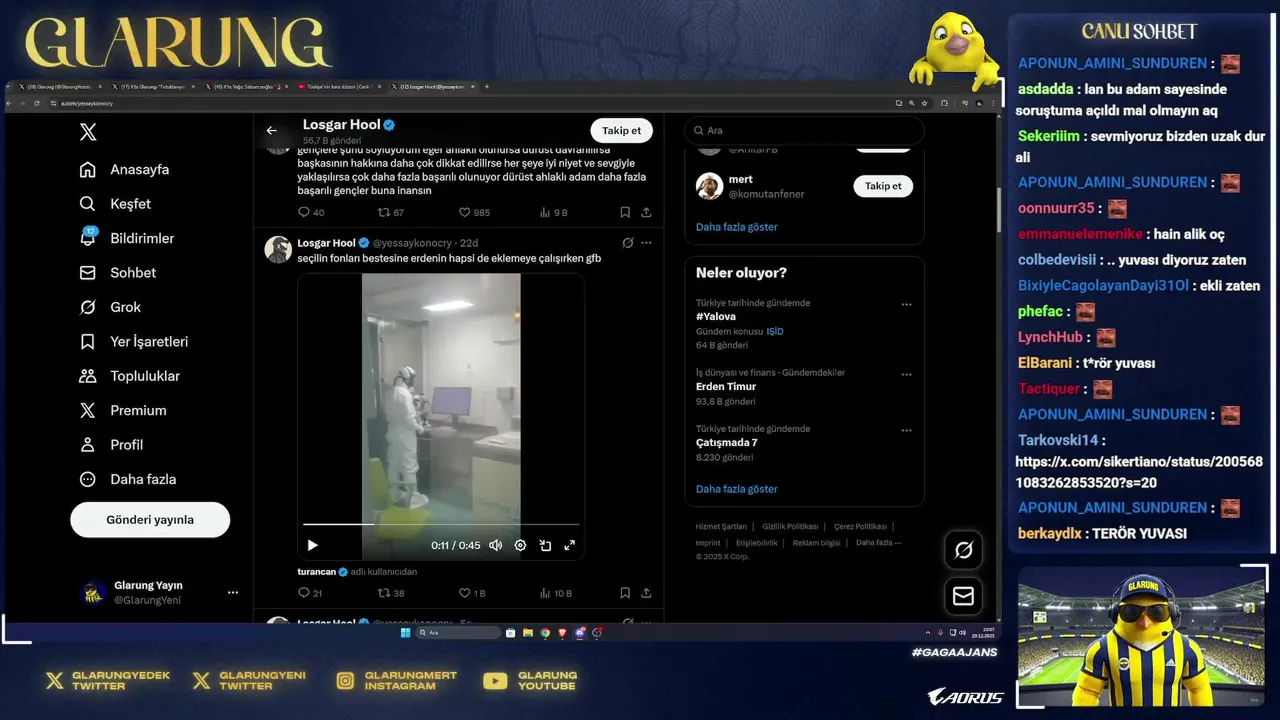Screen dimensions: 1280x720
Task: Reply to the video post with 21 replies
Action: click(x=310, y=593)
